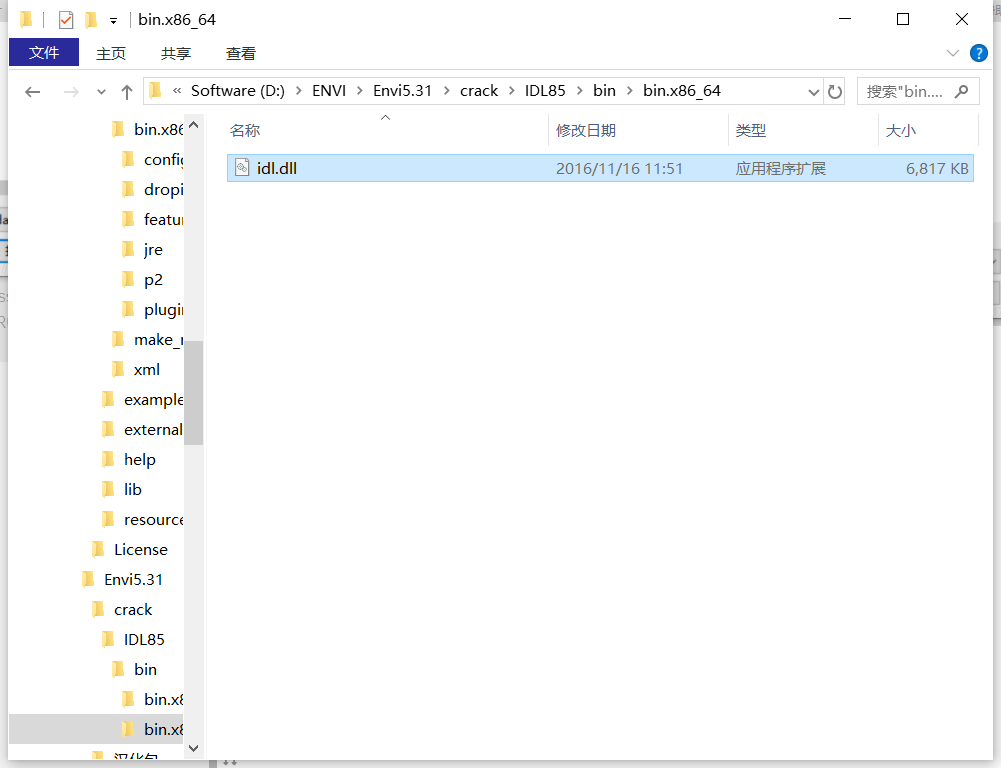
Task: Navigate to Envi5.31 via the breadcrumb
Action: (403, 90)
